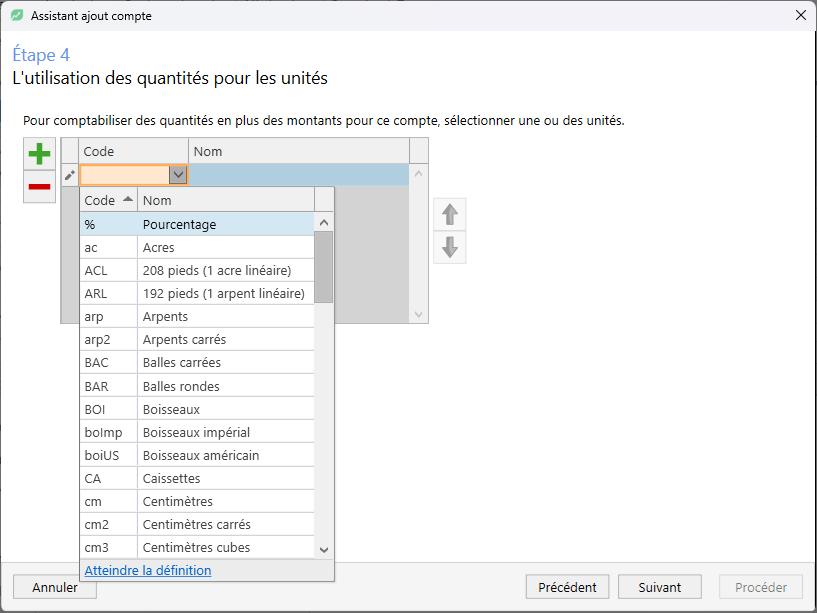Choose Caissettes from the list

point(197,478)
